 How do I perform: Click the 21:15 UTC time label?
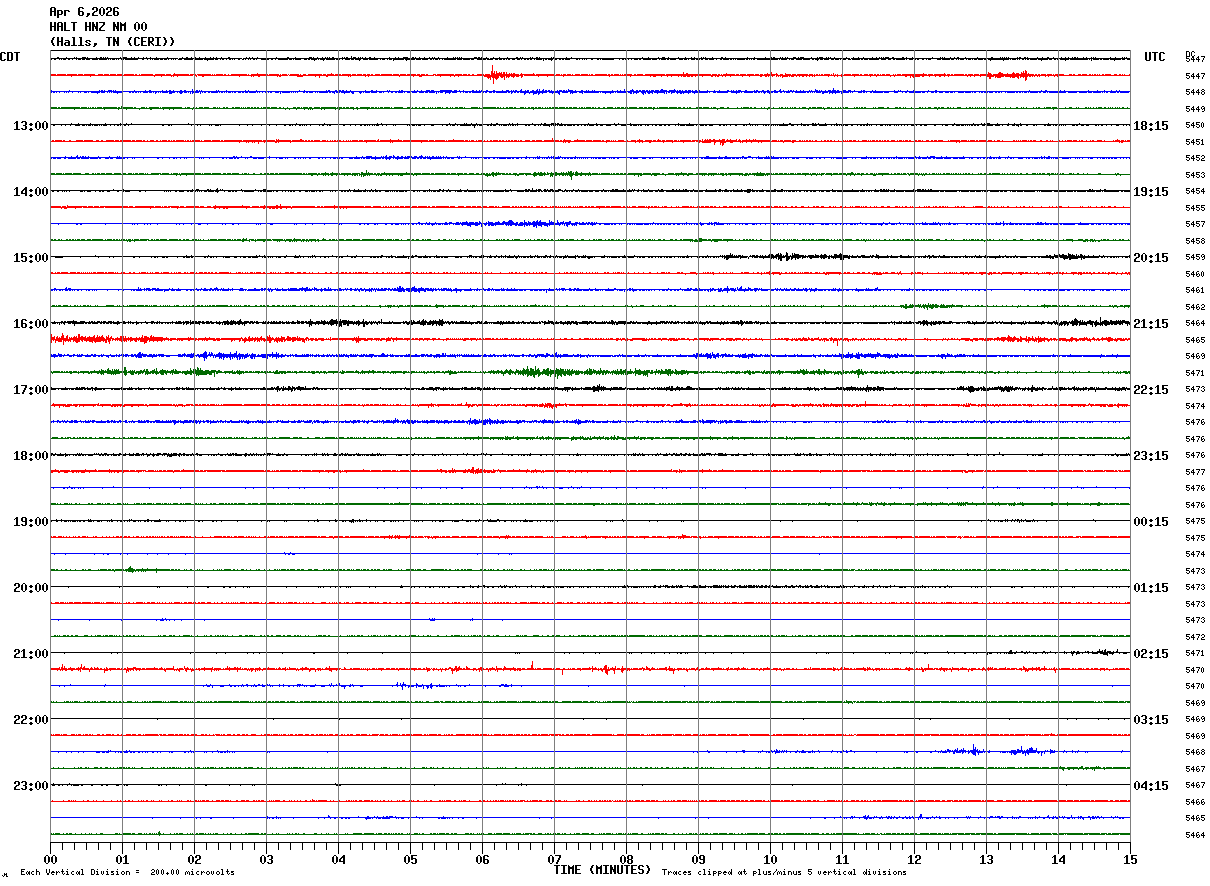pos(1151,324)
